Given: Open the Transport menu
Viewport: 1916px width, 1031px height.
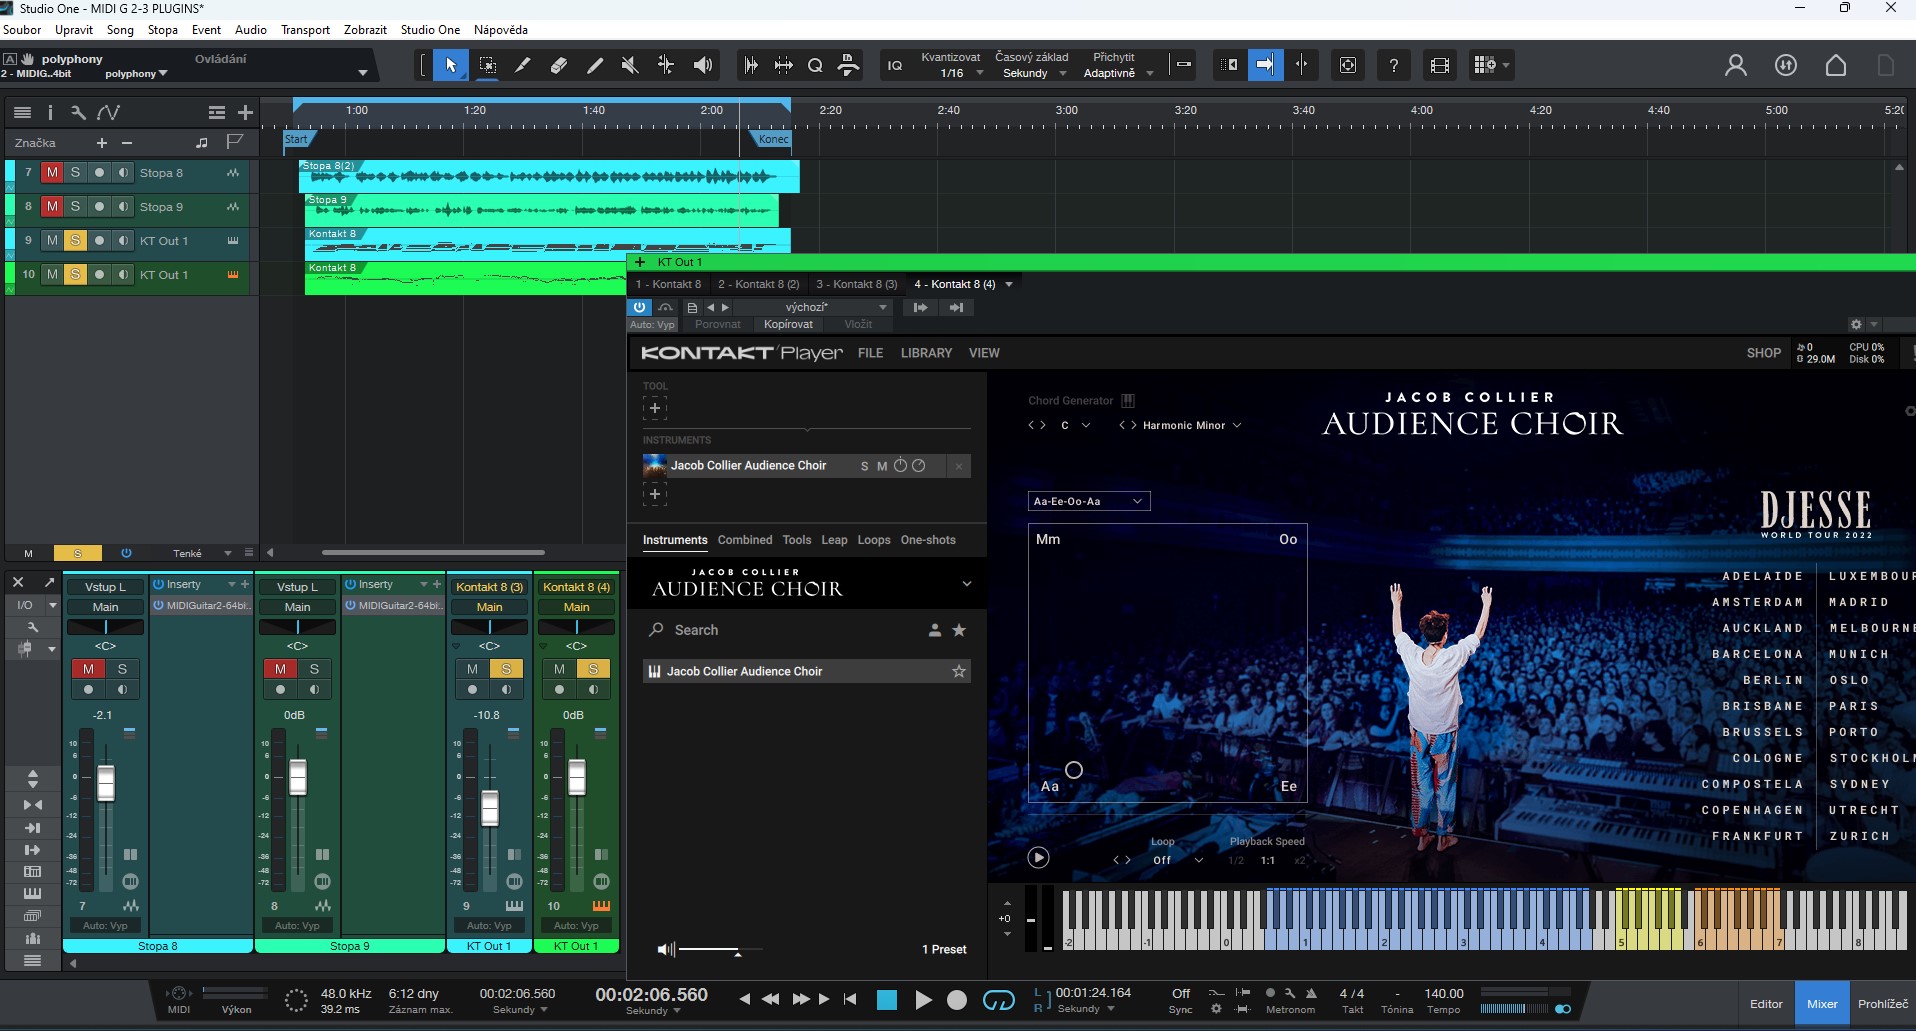Looking at the screenshot, I should point(305,30).
